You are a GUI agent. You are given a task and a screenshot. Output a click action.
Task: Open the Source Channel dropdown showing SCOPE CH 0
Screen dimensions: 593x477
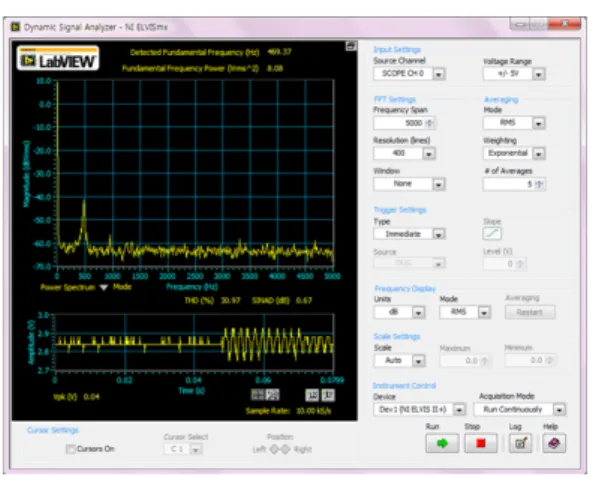[409, 73]
